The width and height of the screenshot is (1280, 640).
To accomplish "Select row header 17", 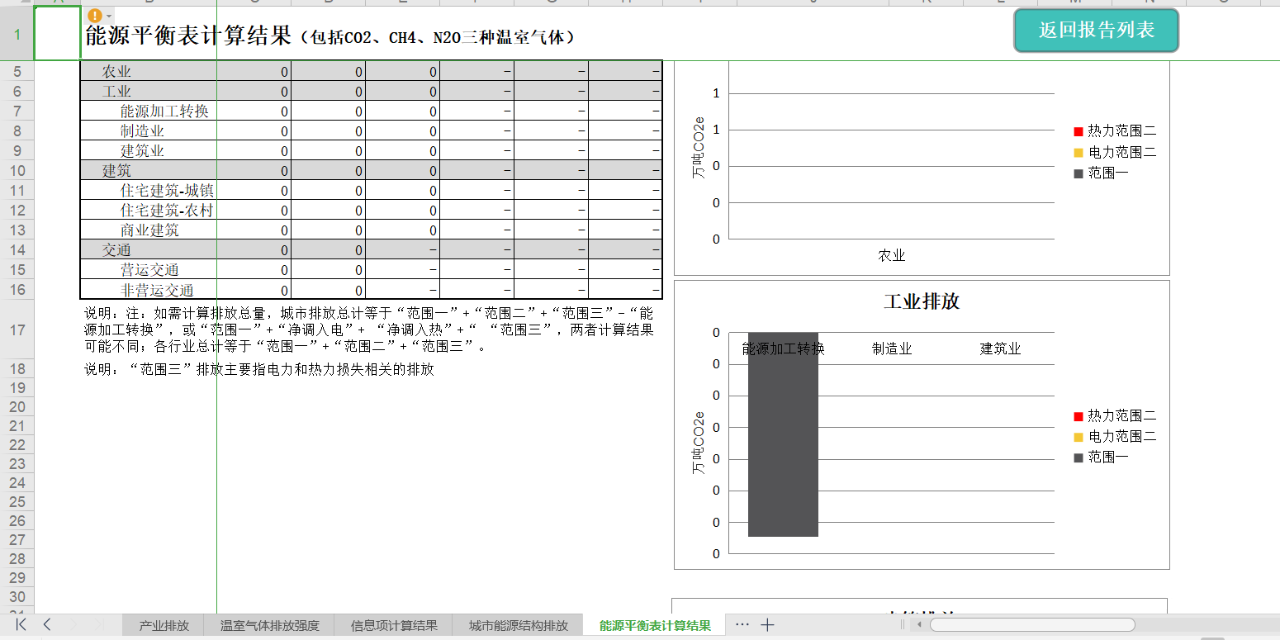I will (x=17, y=330).
